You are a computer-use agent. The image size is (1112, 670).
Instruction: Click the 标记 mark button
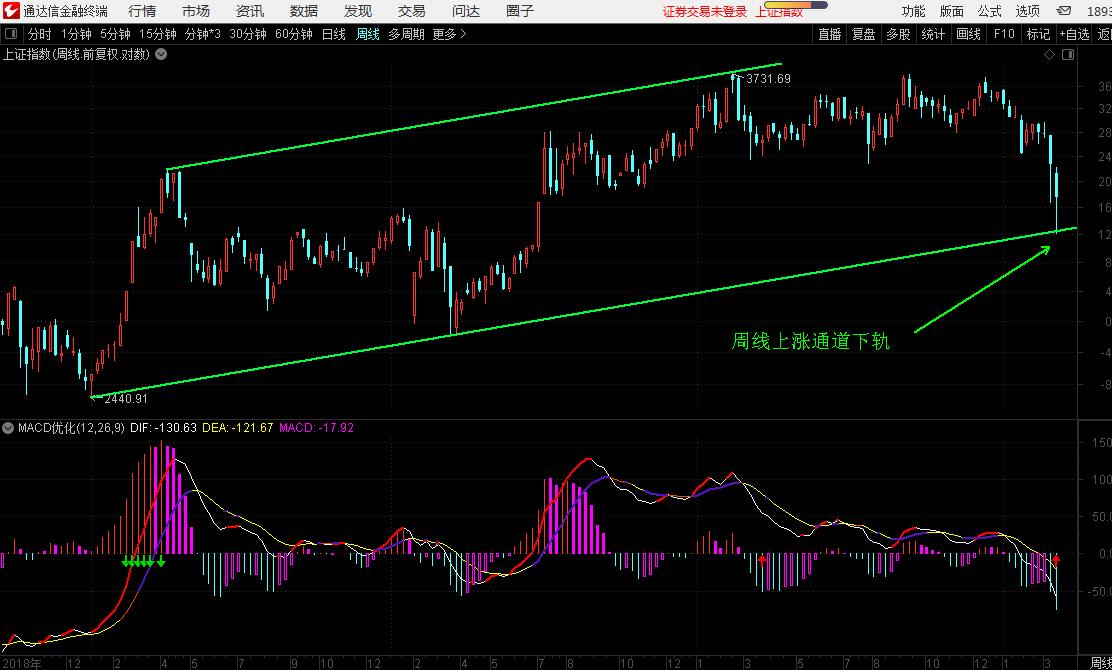1038,34
